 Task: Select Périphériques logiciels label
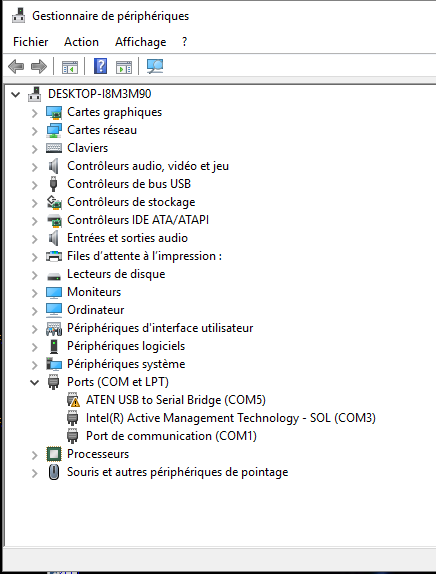(x=126, y=346)
